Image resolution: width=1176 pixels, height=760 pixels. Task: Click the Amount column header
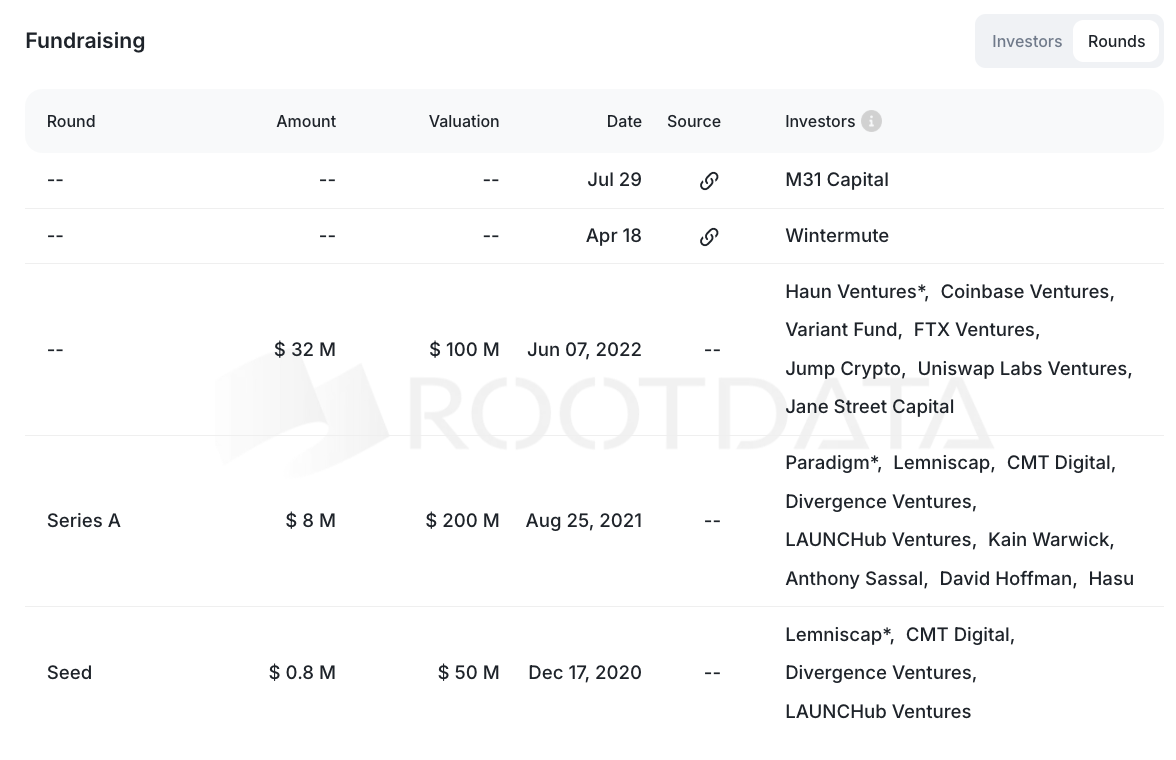click(306, 121)
